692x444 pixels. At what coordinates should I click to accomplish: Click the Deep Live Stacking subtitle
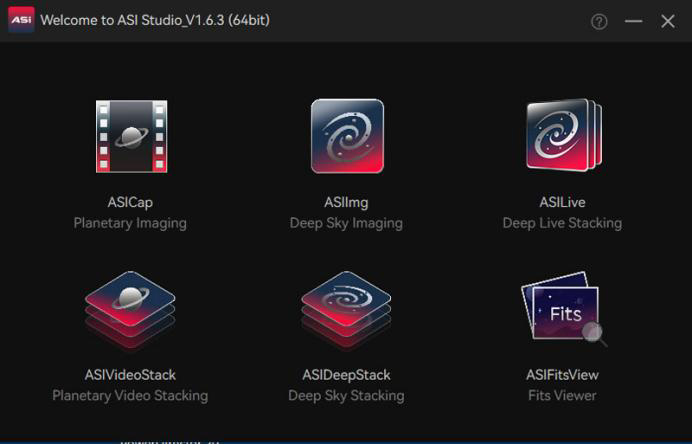click(x=563, y=223)
